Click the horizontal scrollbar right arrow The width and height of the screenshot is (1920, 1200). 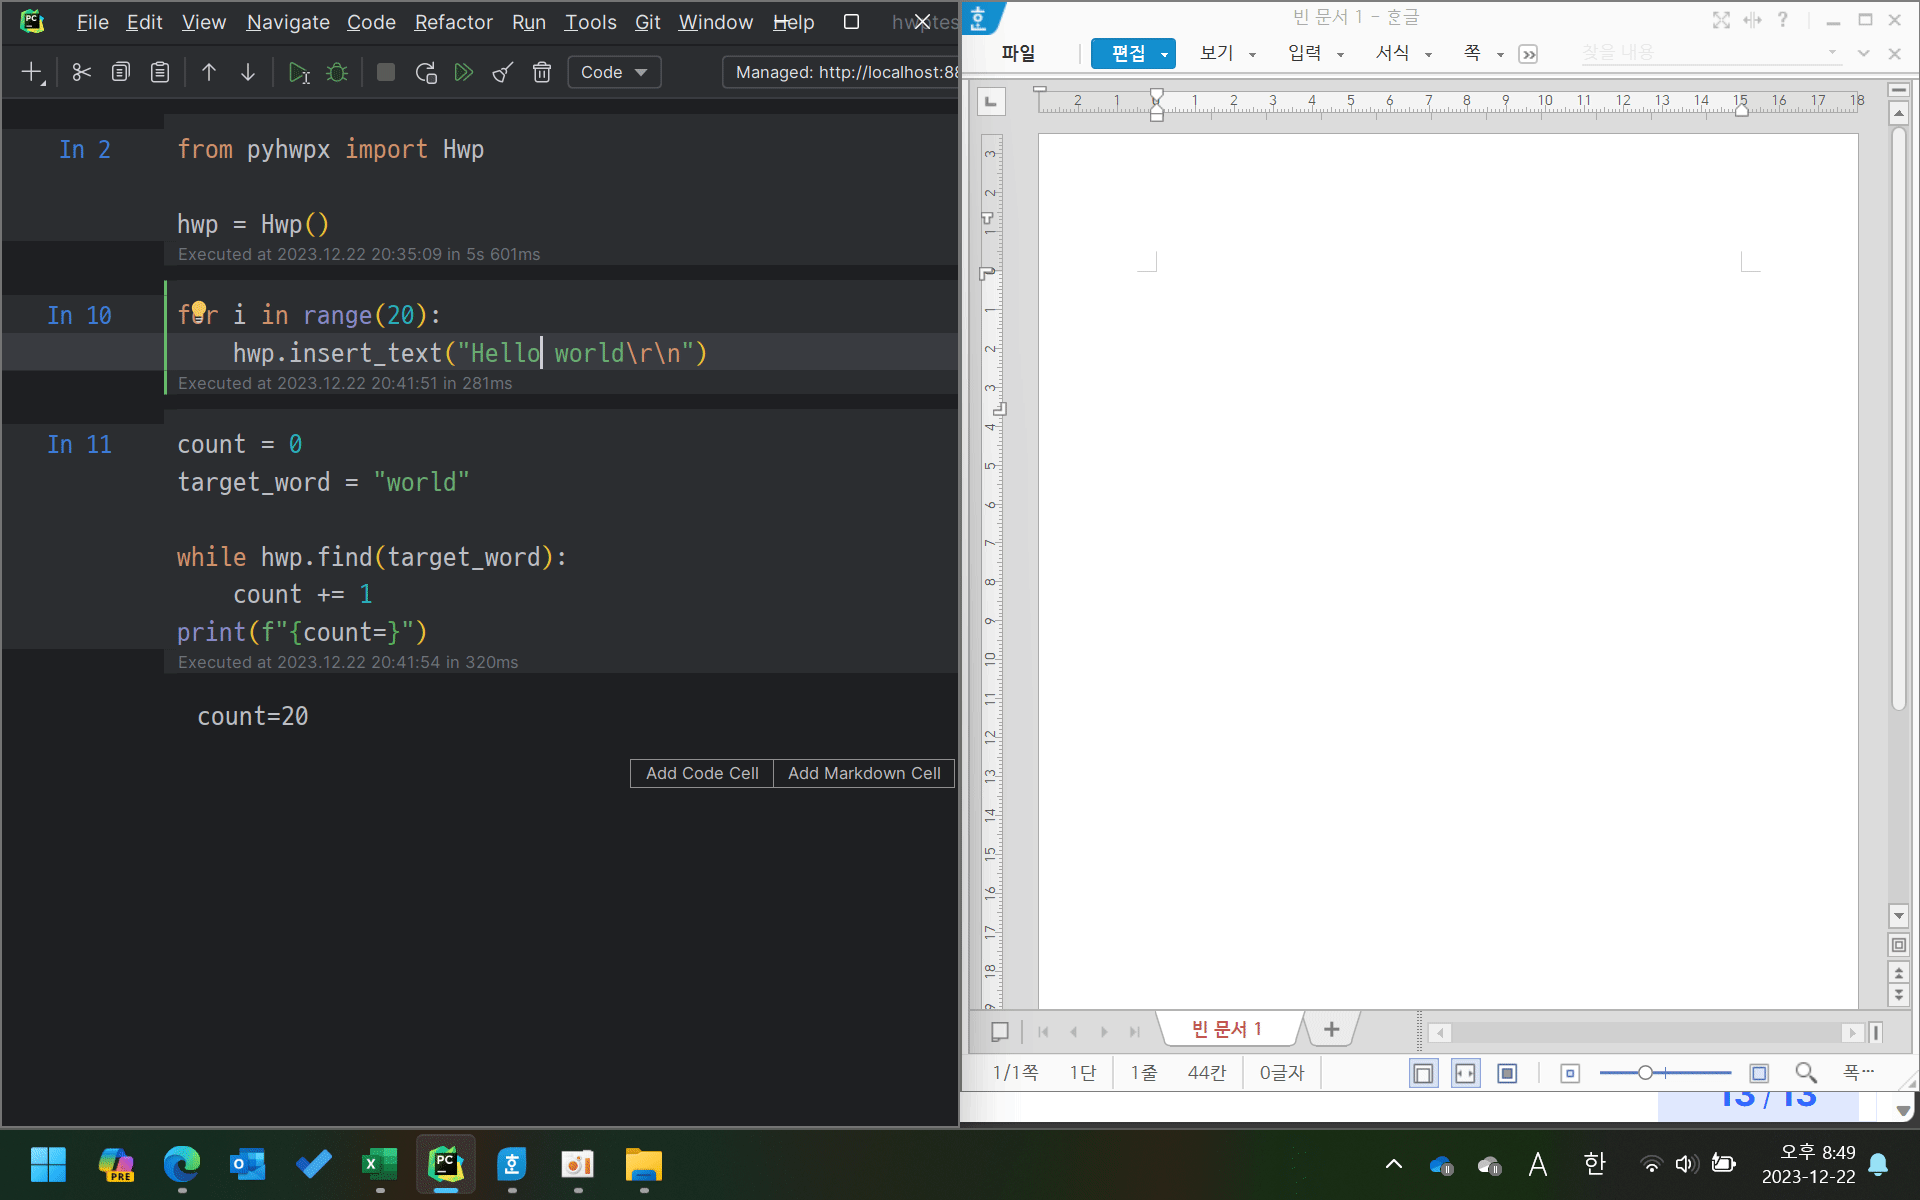coord(1852,1032)
